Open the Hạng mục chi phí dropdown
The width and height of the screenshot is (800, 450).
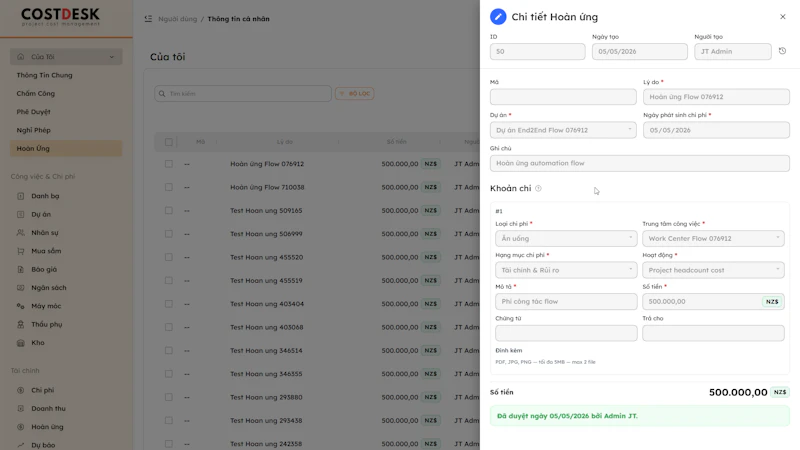click(566, 270)
